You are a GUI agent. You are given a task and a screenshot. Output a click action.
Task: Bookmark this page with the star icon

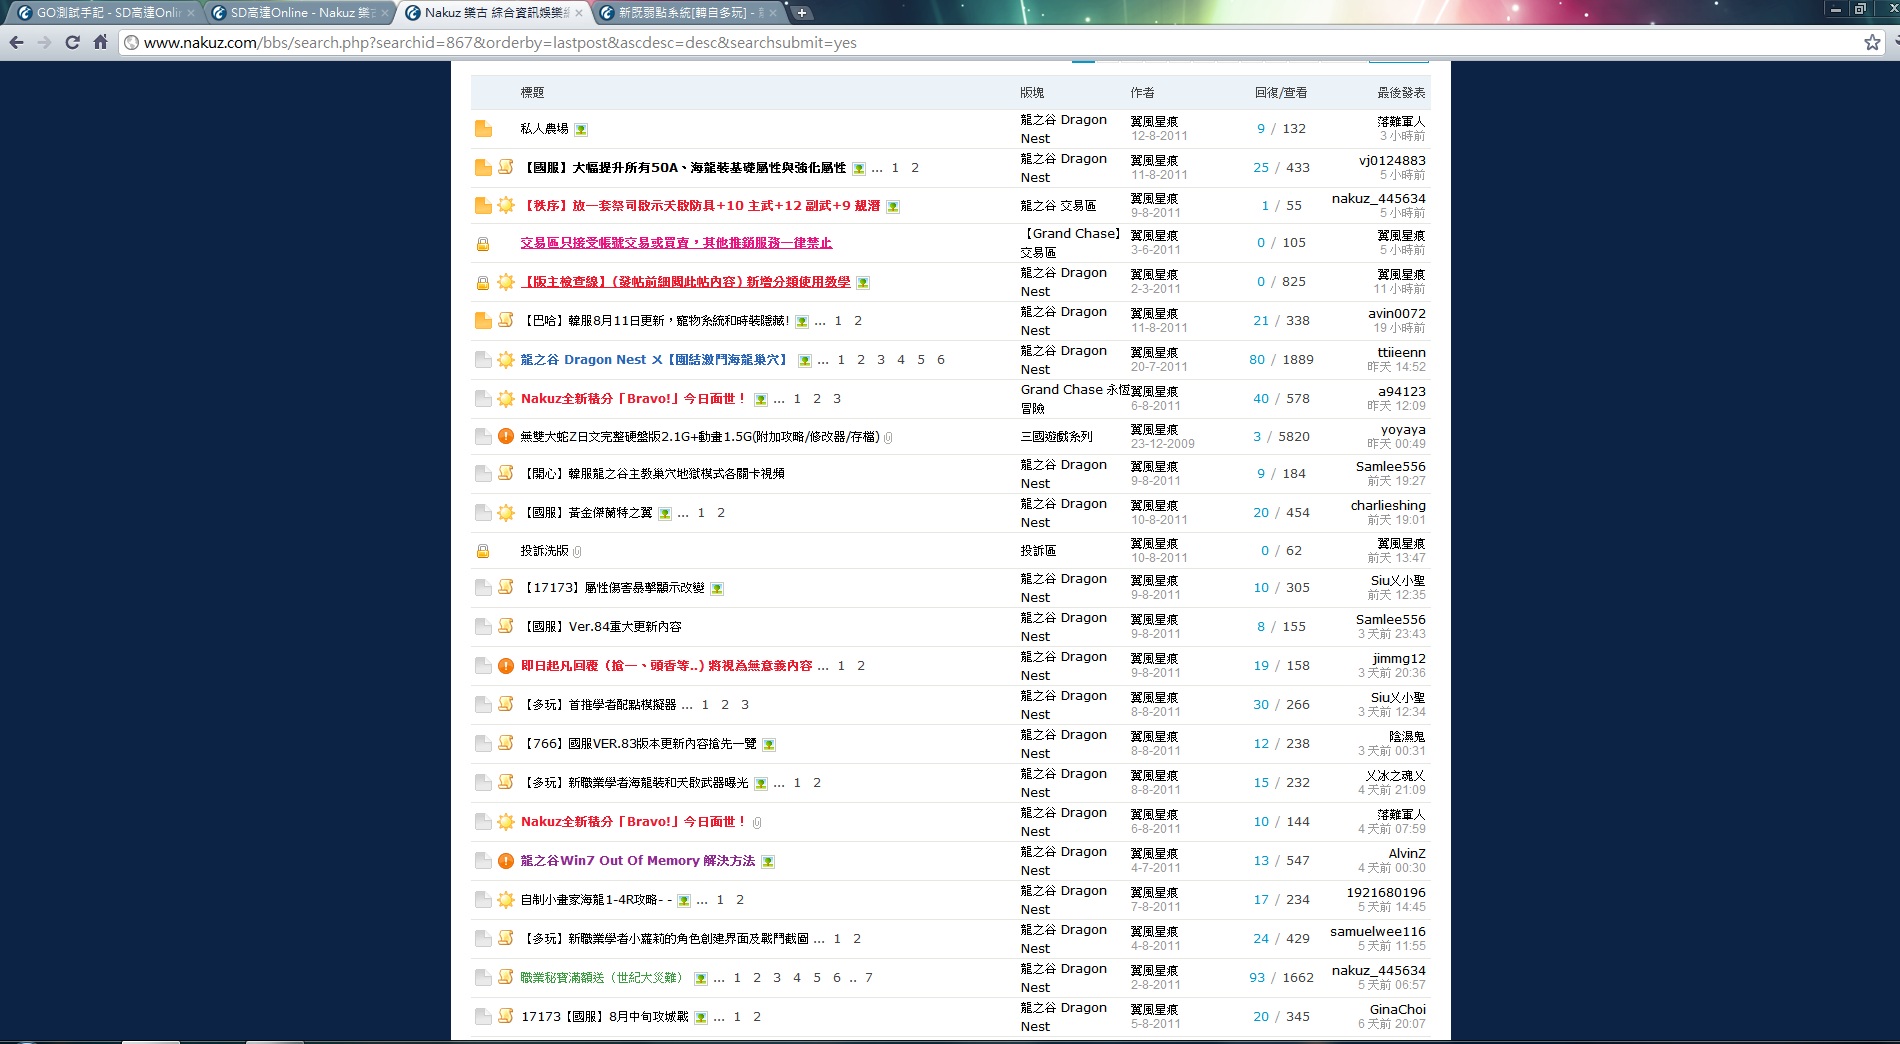[x=1872, y=42]
